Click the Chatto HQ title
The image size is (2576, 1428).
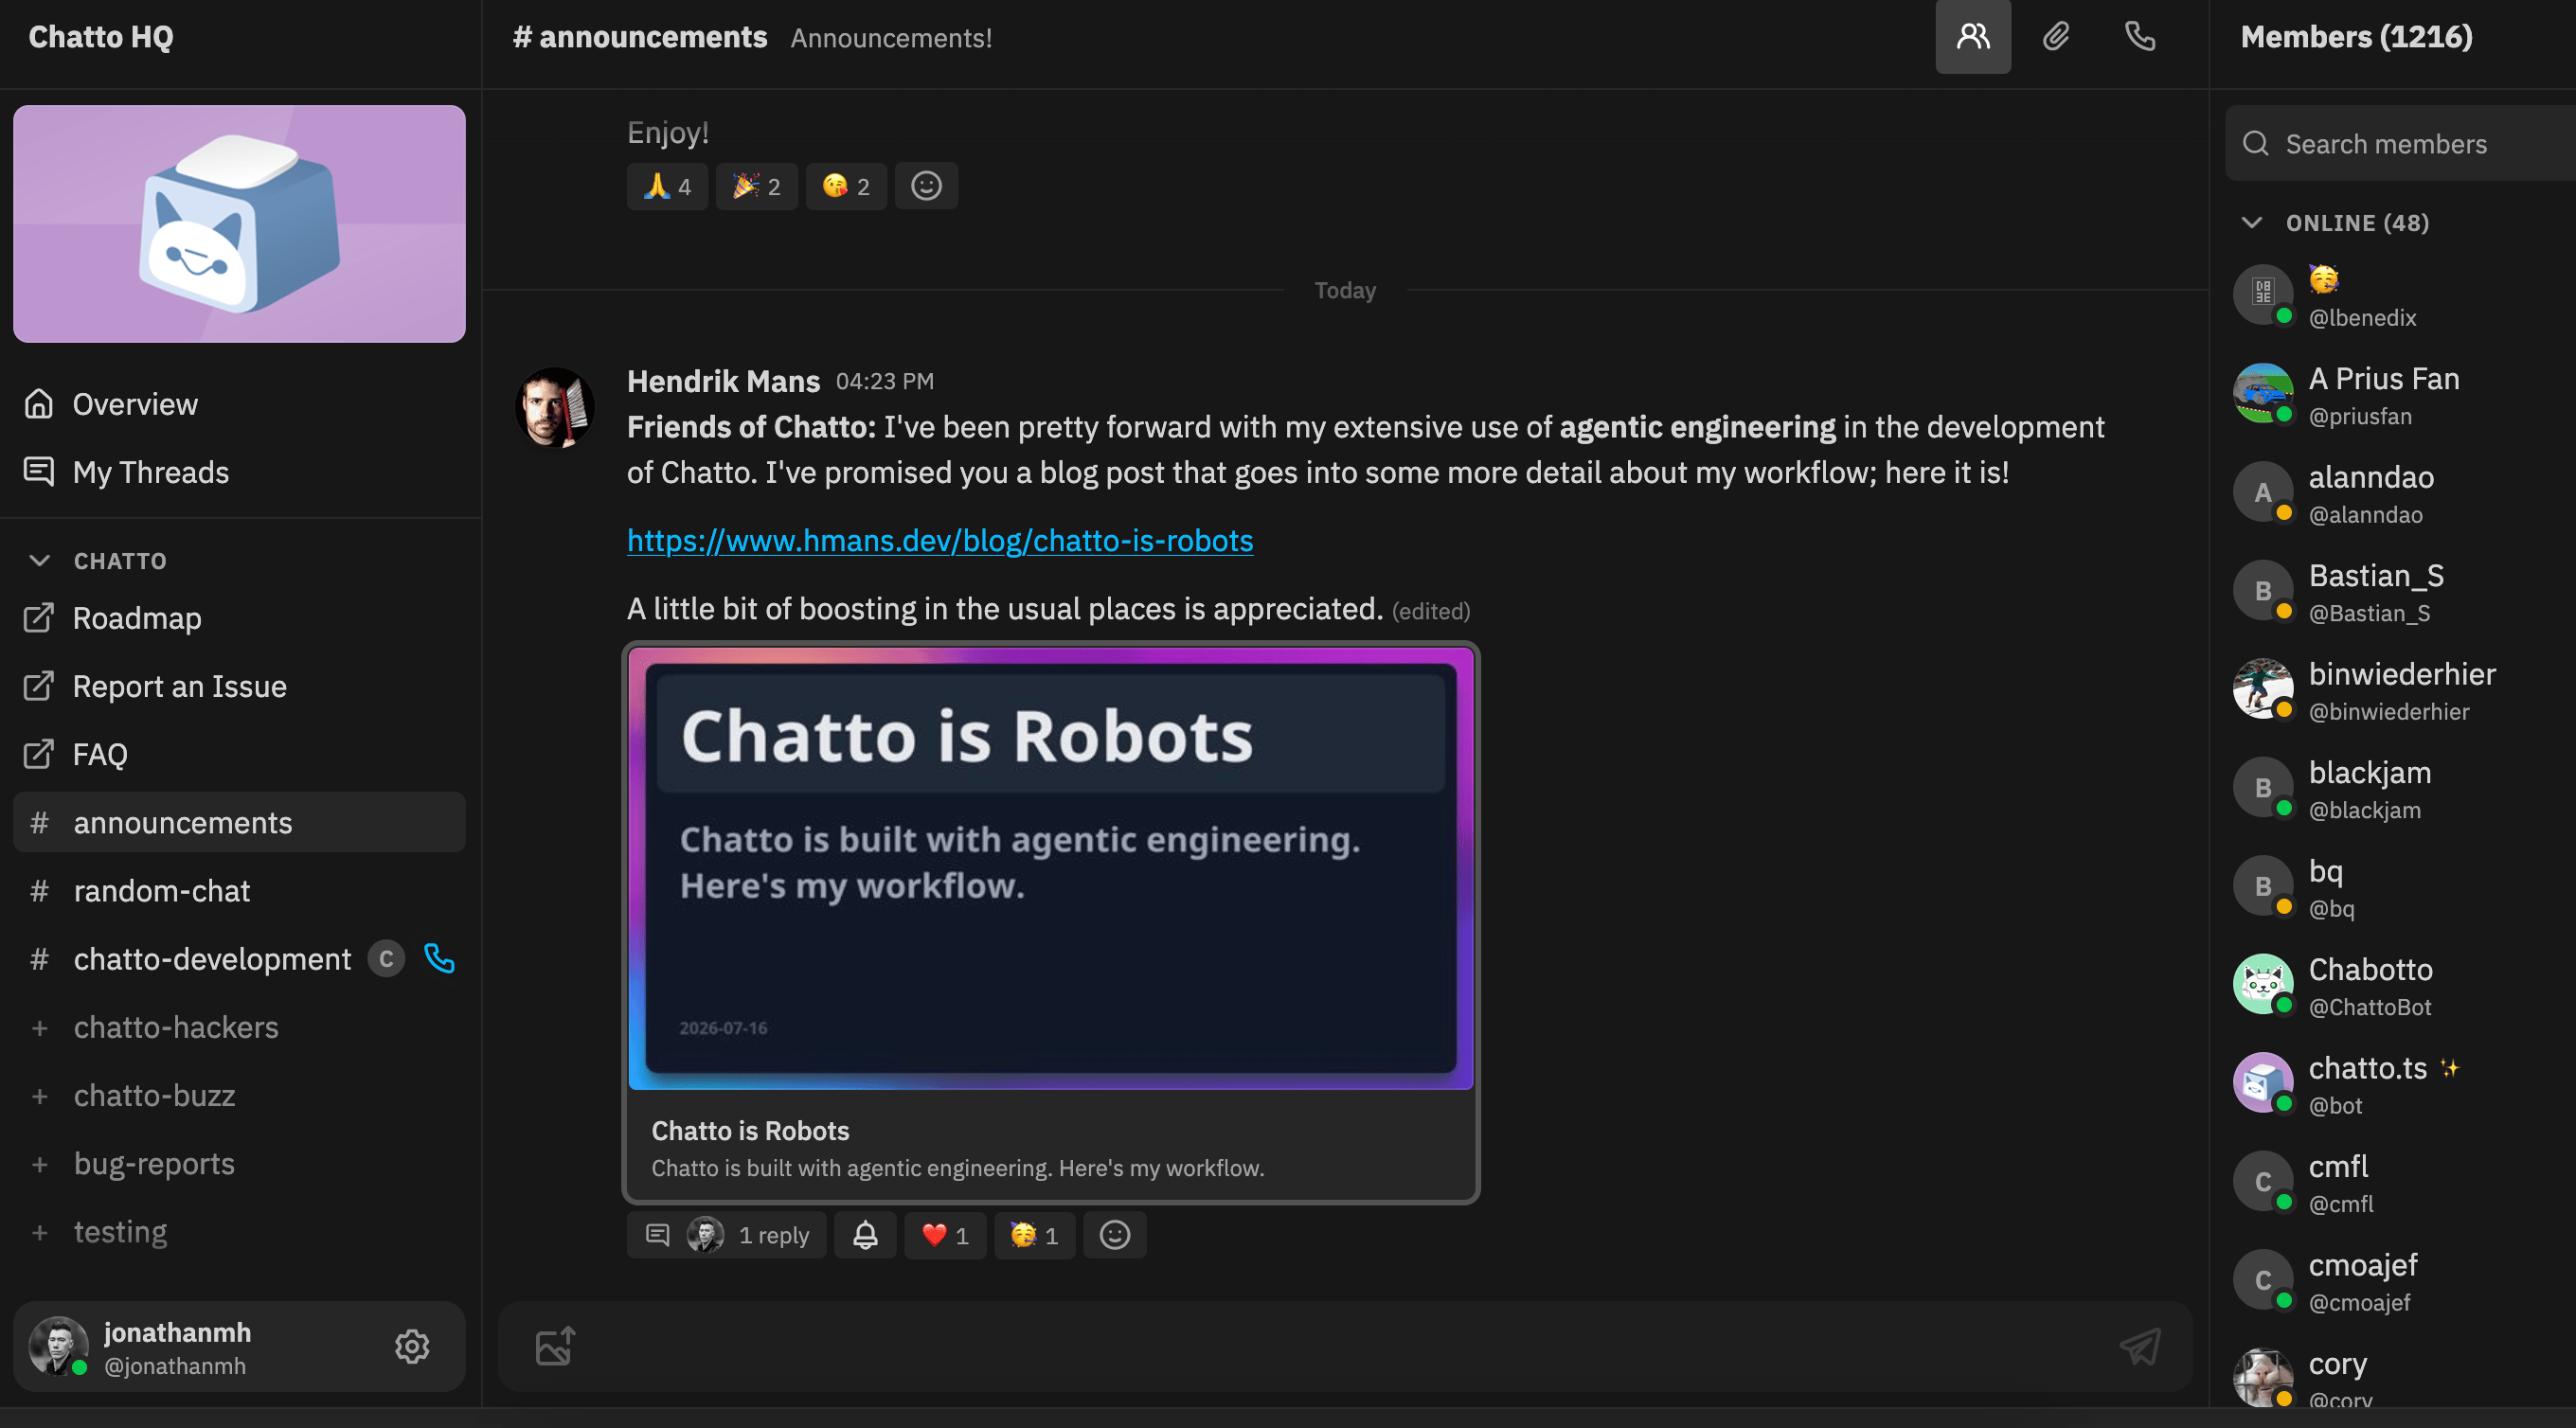click(101, 37)
